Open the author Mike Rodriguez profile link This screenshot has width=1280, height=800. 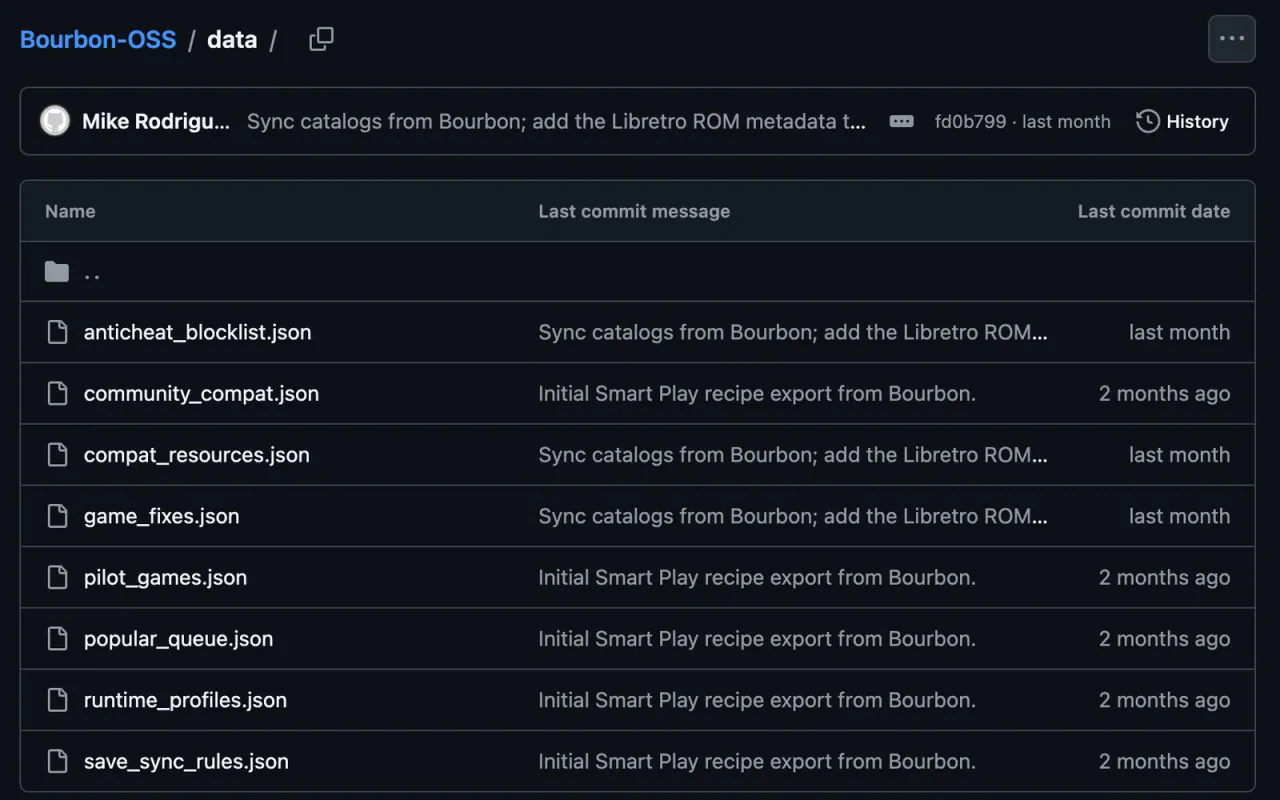(x=156, y=122)
